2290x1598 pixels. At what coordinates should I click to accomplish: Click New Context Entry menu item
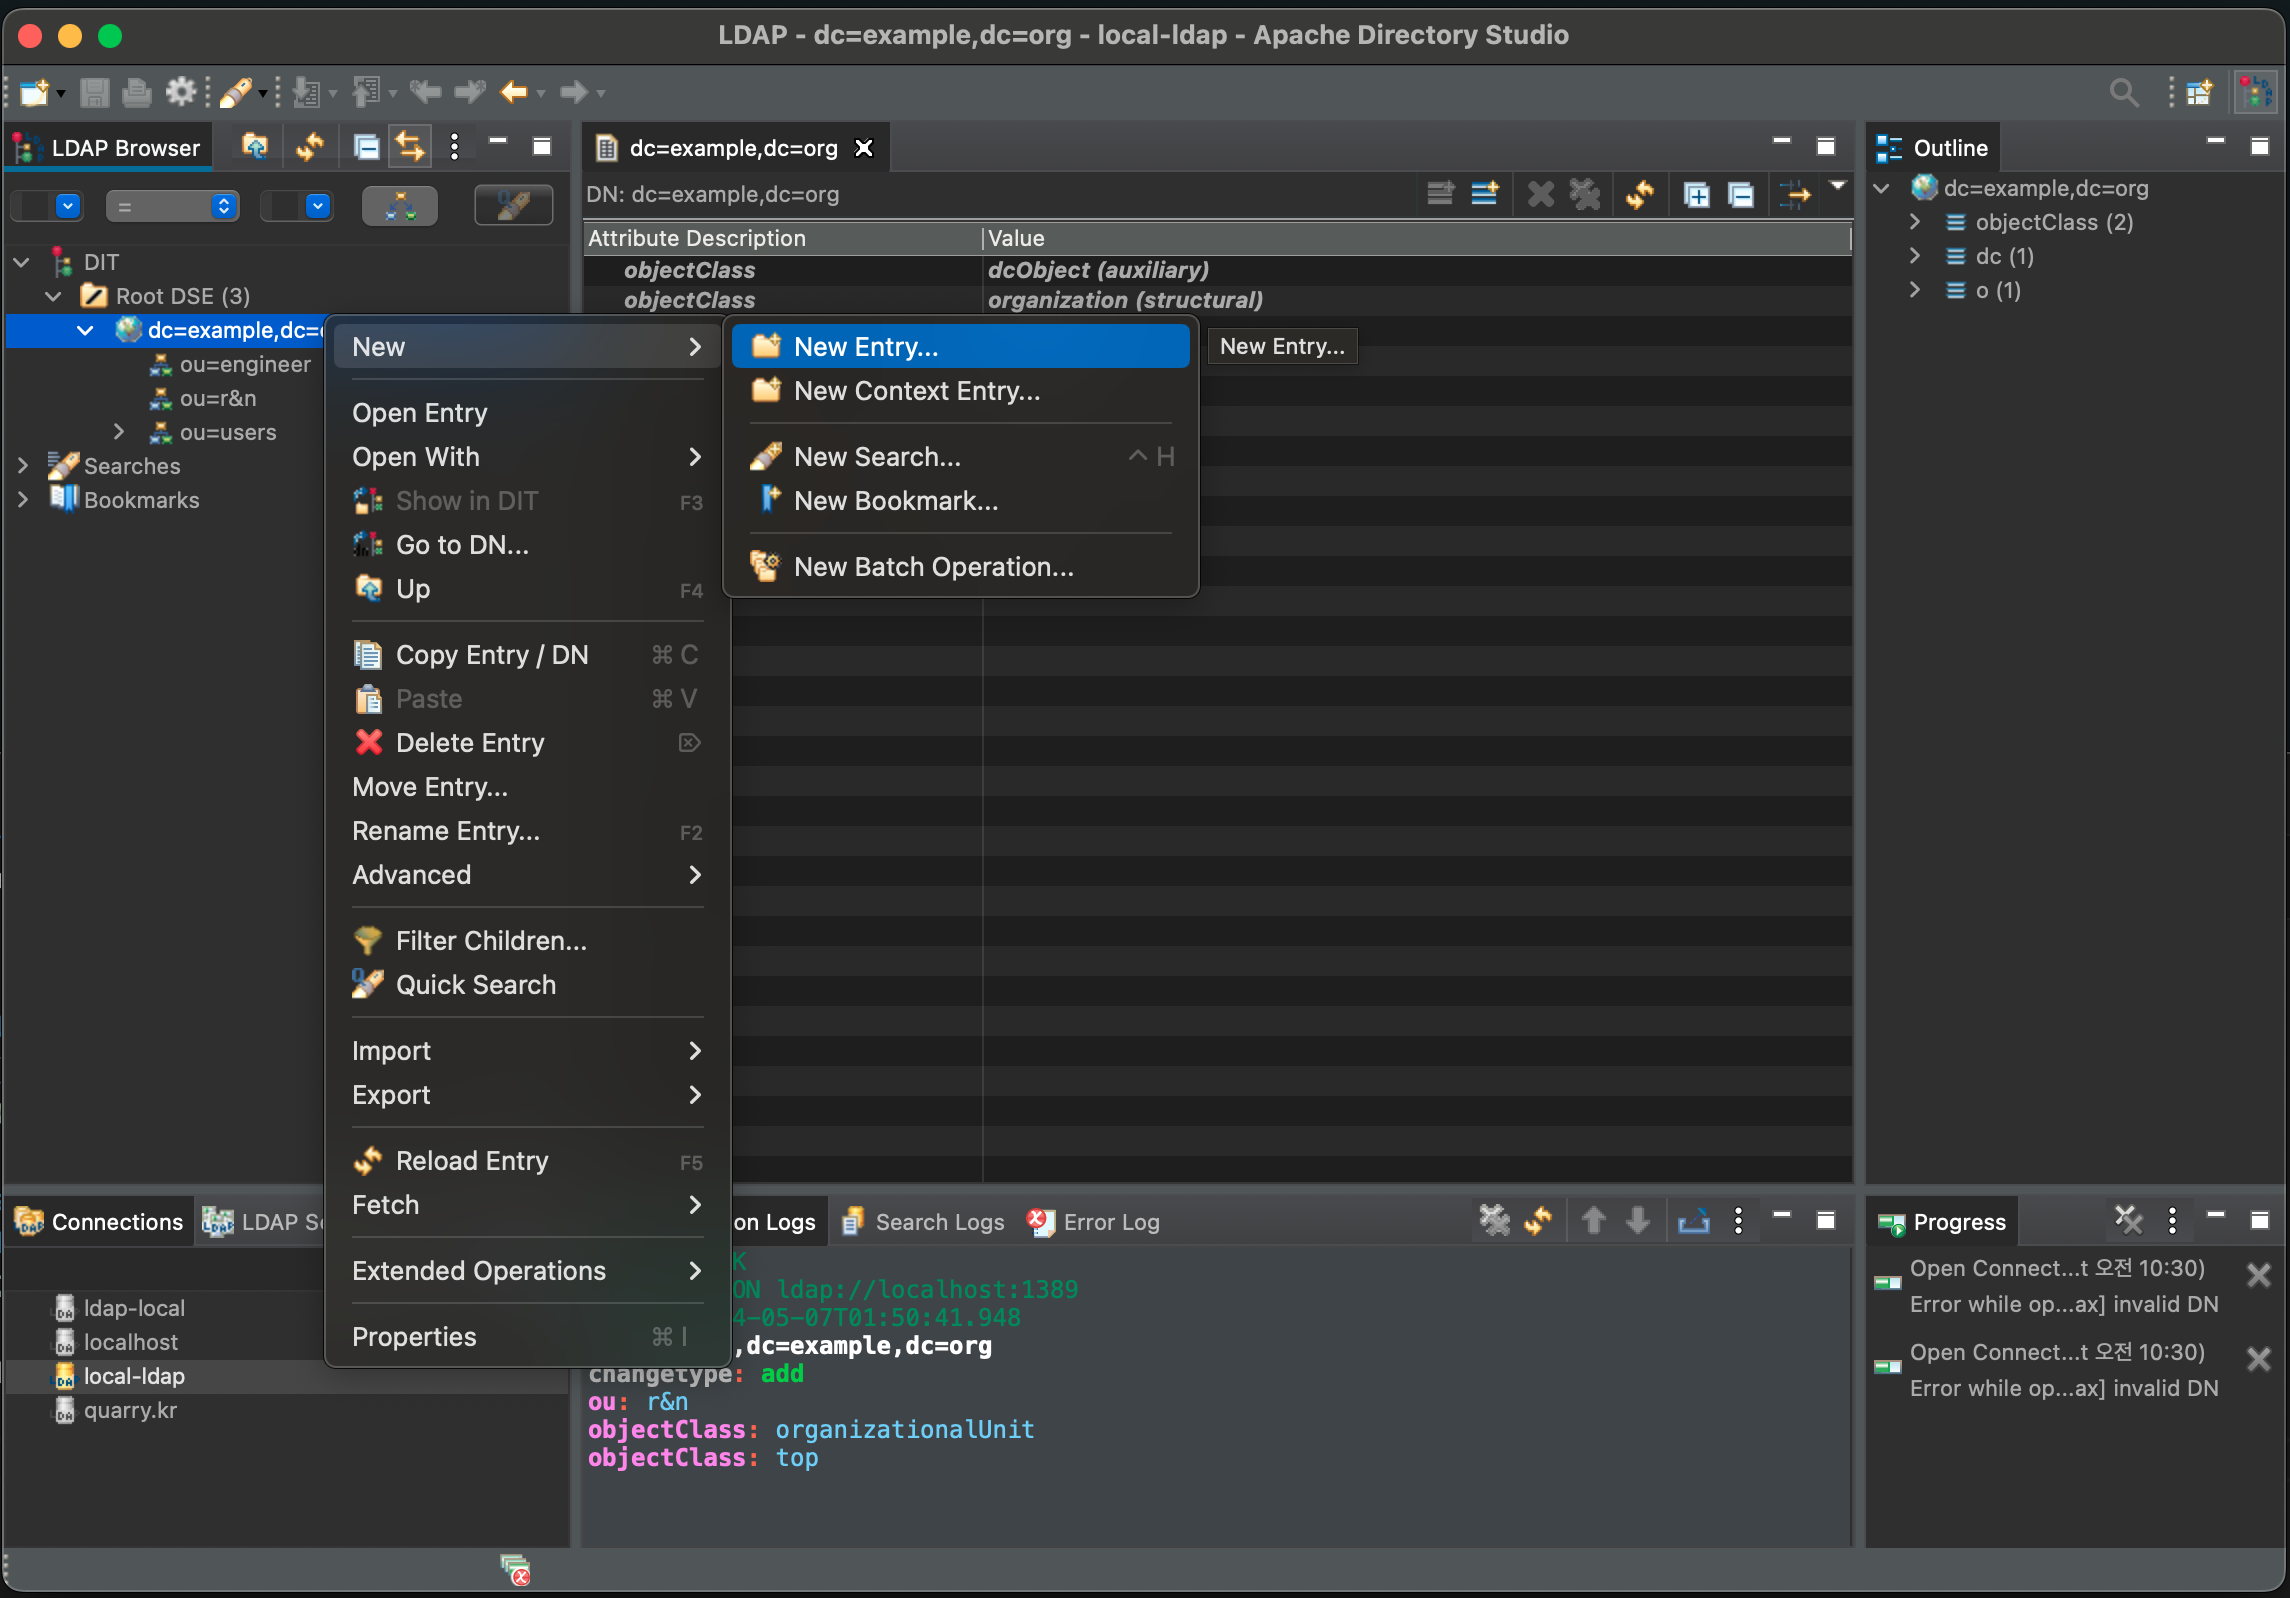pos(916,391)
